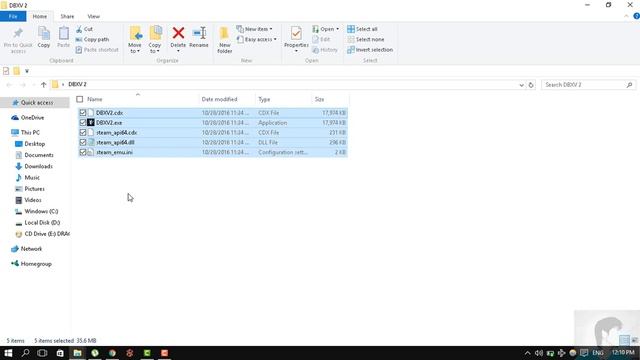Viewport: 640px width, 360px height.
Task: Delete the selected files
Action: (178, 40)
